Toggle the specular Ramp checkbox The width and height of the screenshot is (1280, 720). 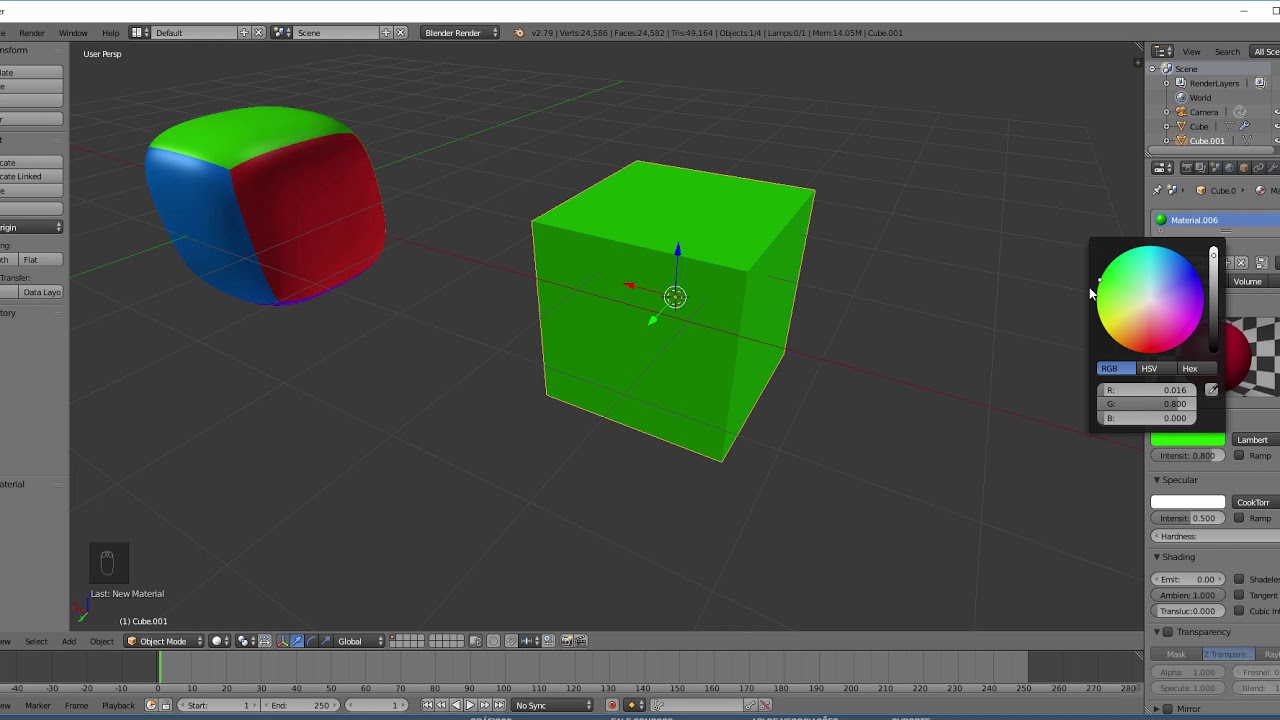(1239, 518)
